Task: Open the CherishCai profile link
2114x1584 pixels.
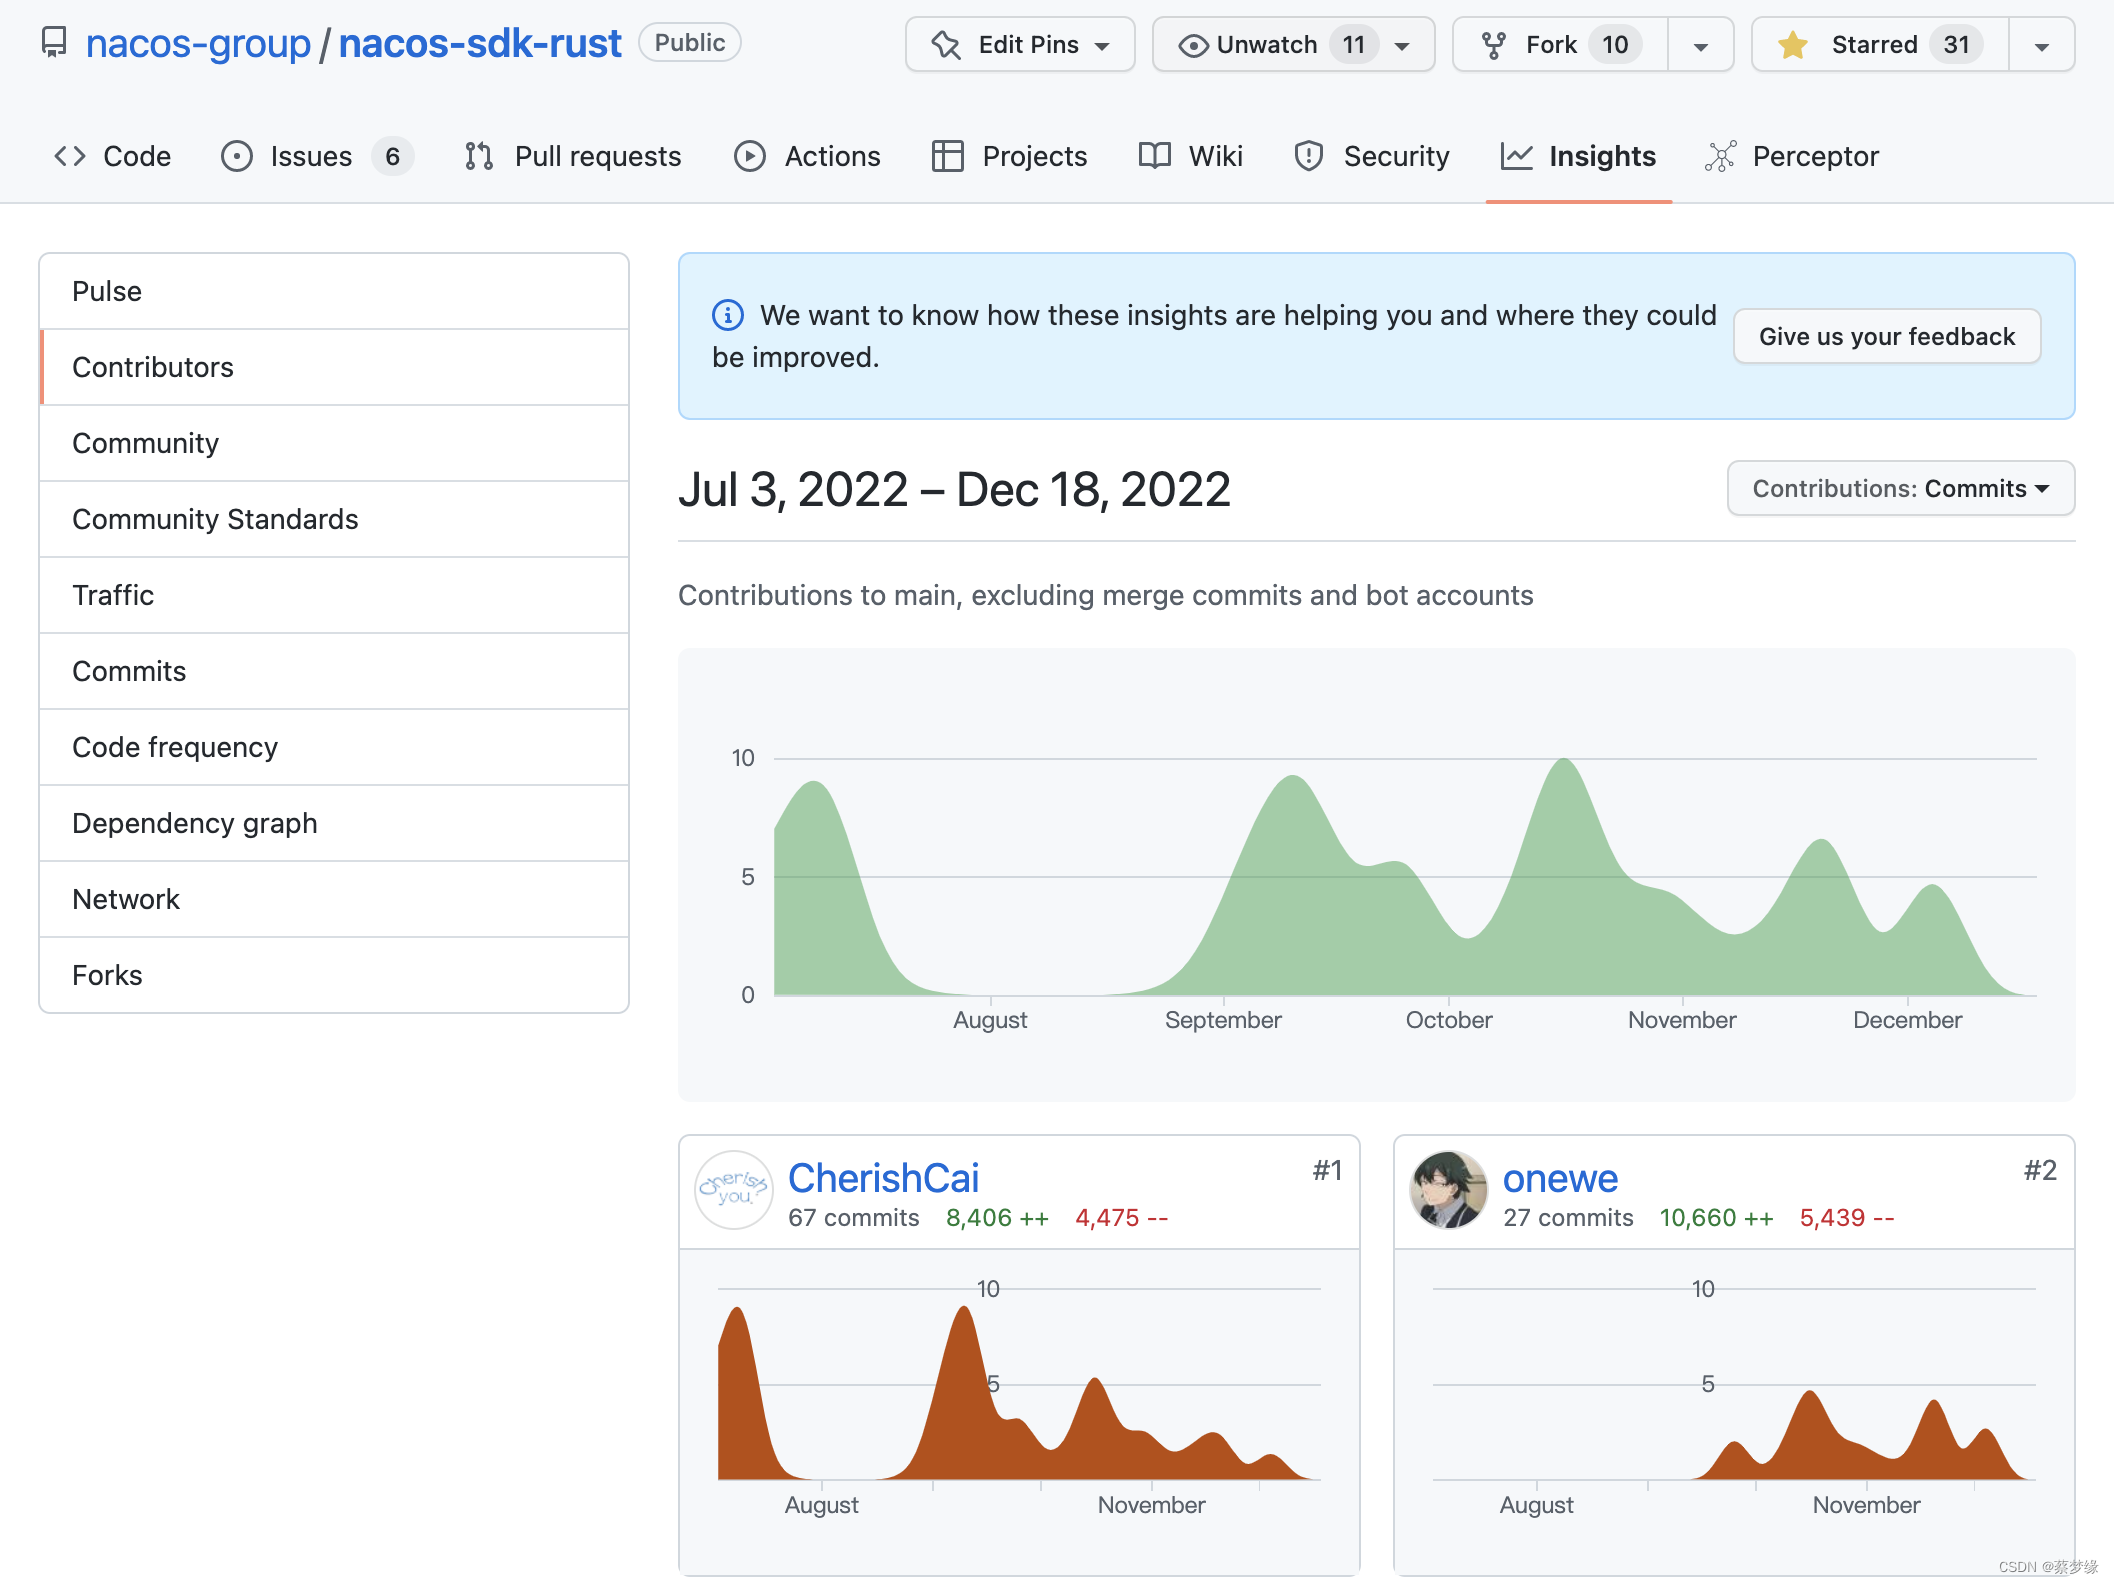Action: [x=883, y=1178]
